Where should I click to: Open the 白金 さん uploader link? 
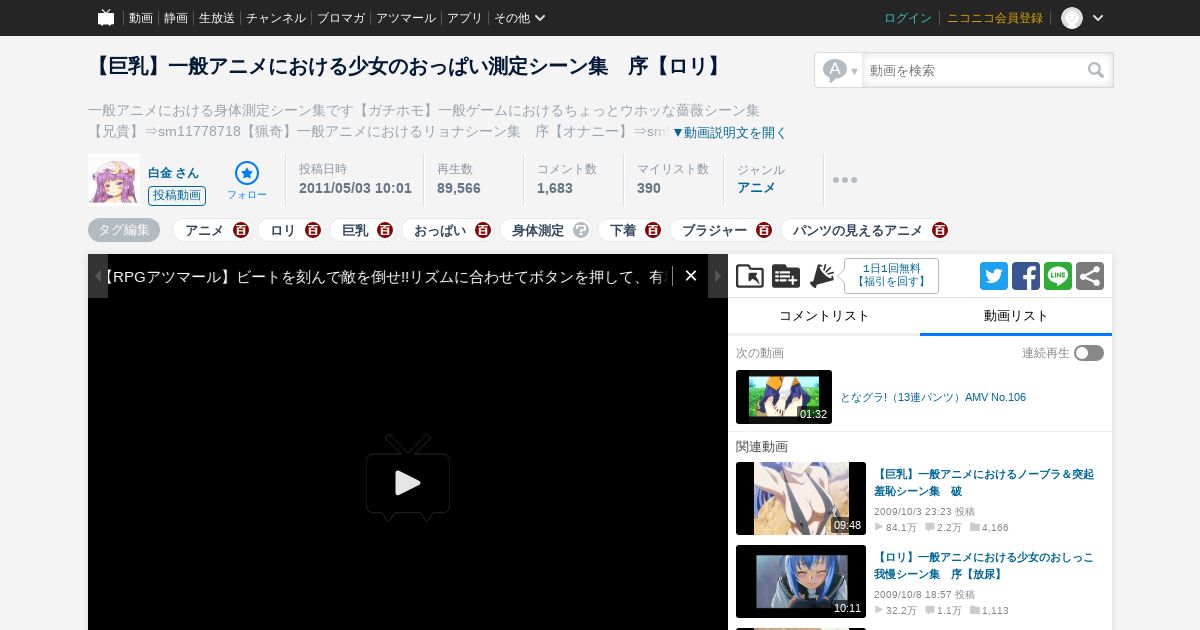[174, 173]
